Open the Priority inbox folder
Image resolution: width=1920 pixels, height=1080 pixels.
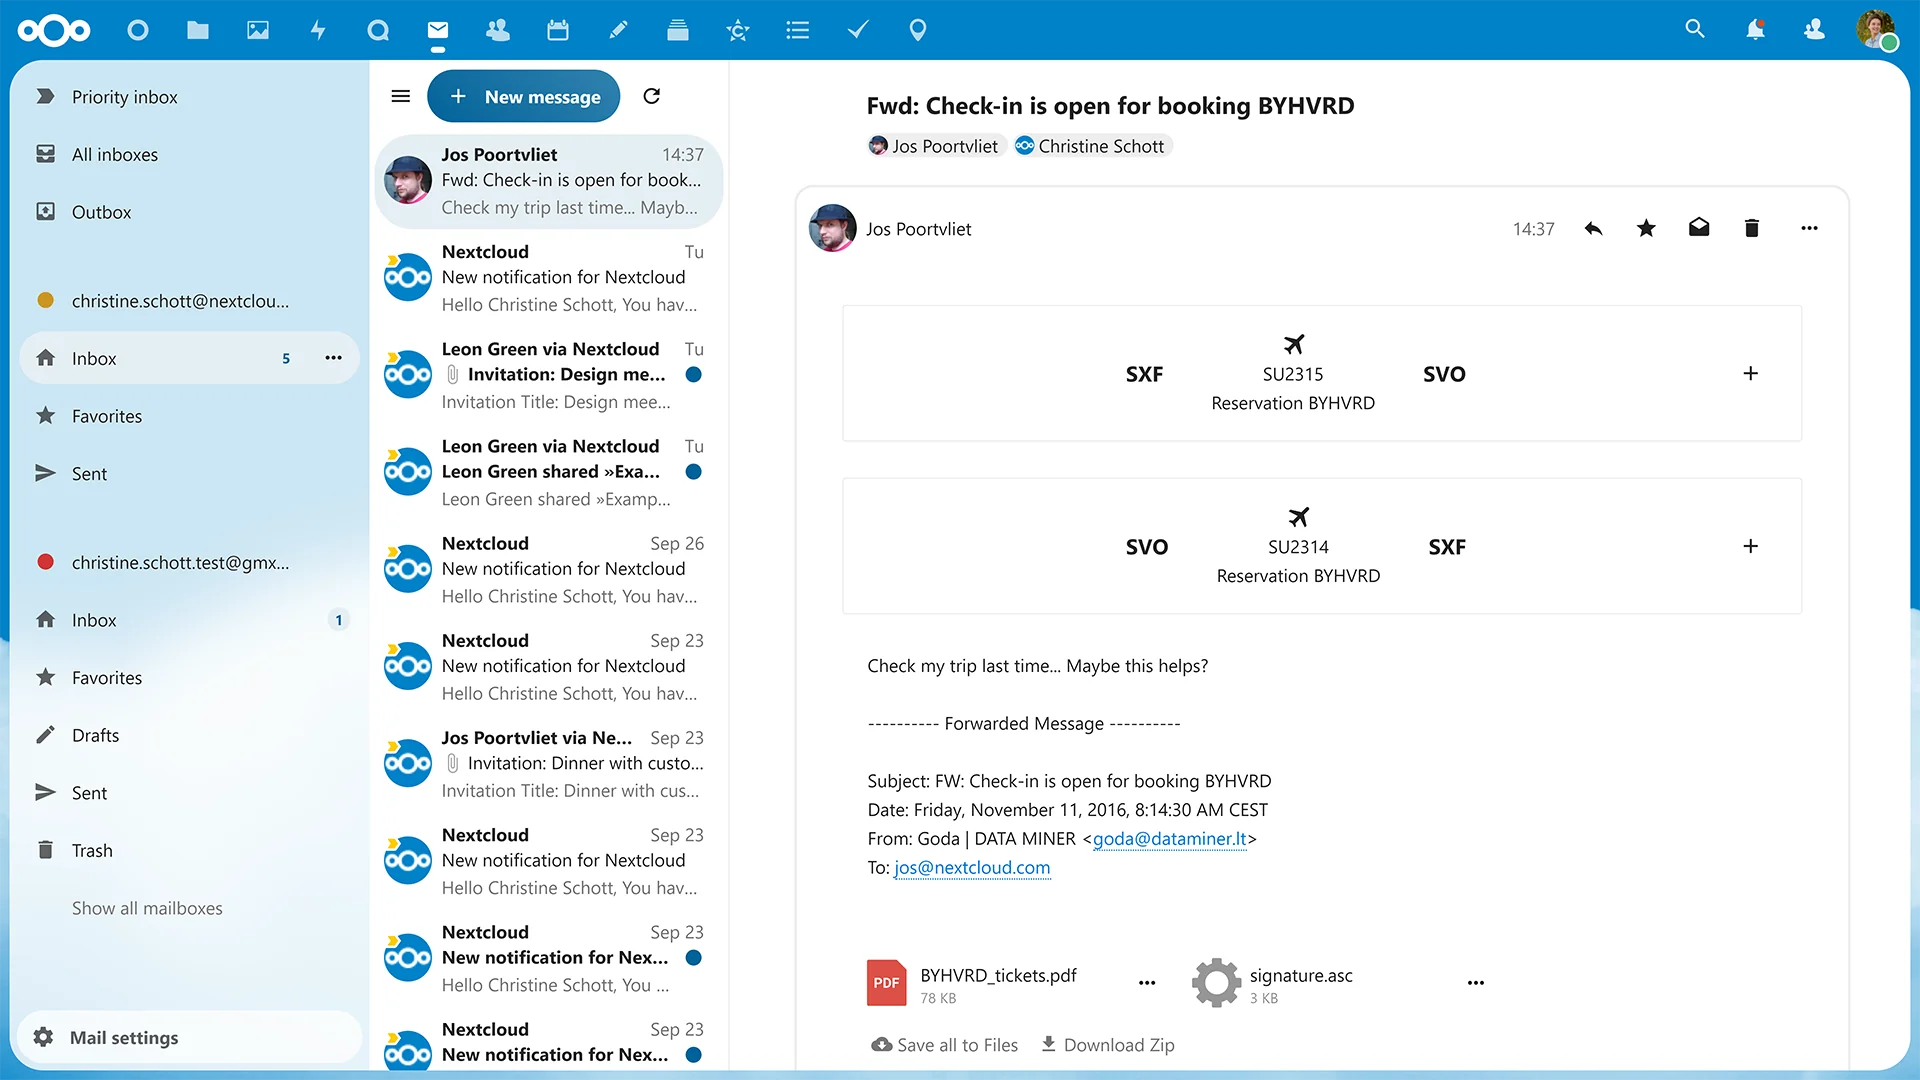point(124,96)
